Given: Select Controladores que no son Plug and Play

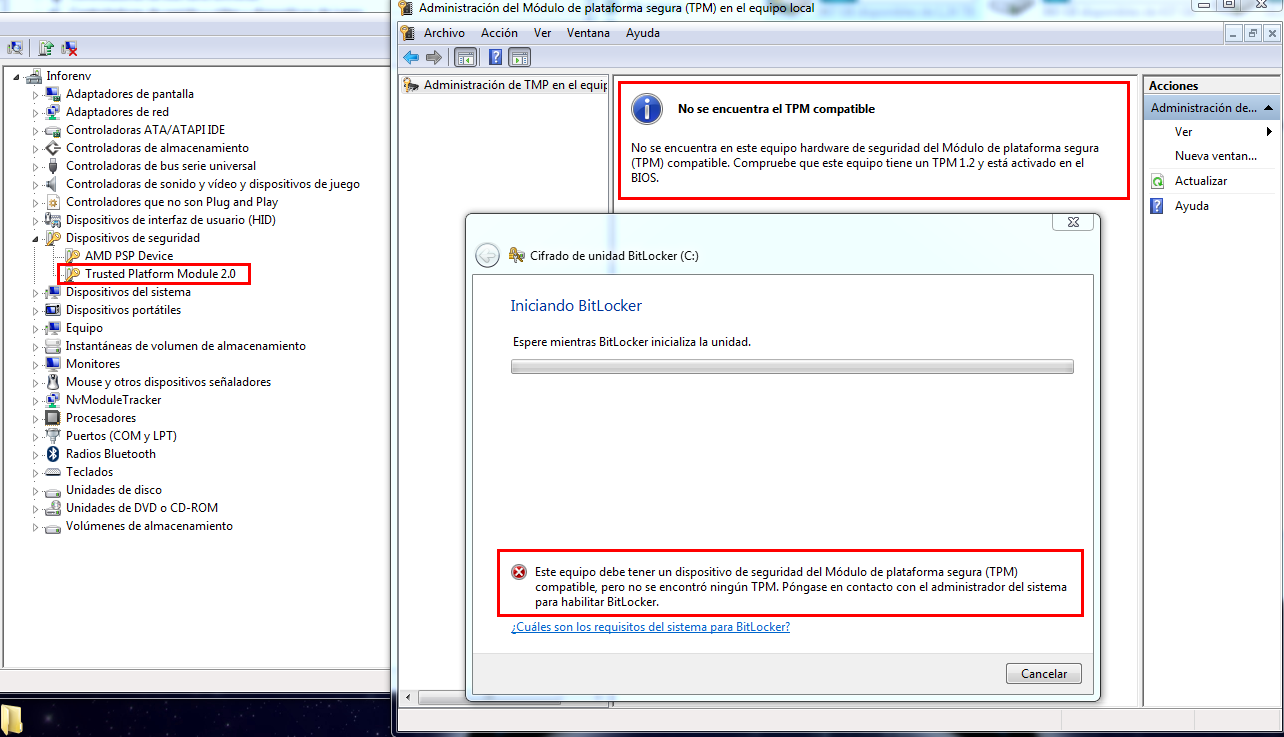Looking at the screenshot, I should point(172,202).
